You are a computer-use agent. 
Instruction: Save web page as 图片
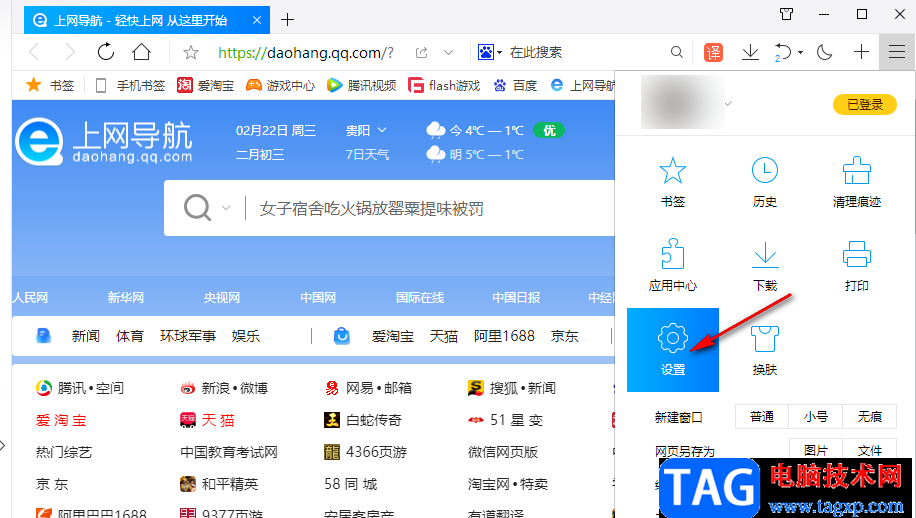[816, 450]
